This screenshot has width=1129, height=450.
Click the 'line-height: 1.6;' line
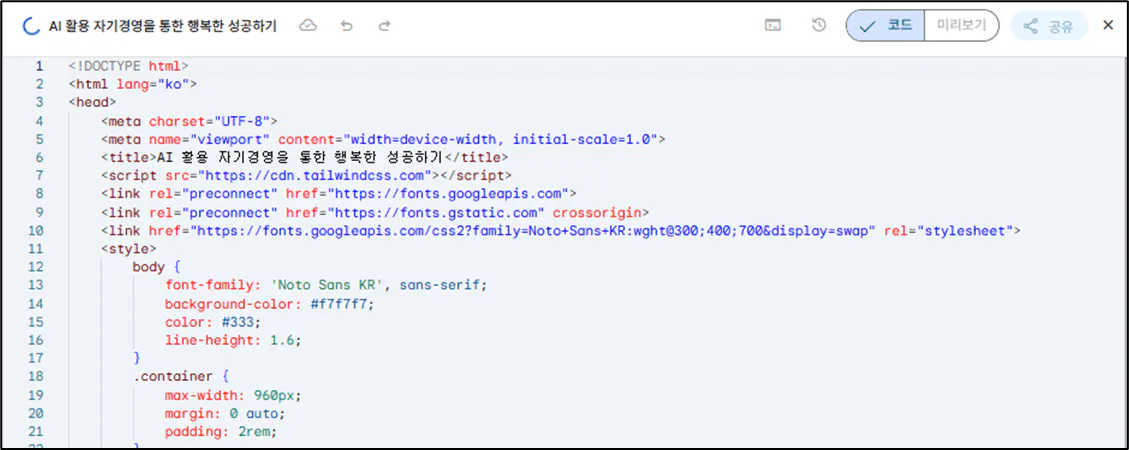click(x=233, y=341)
